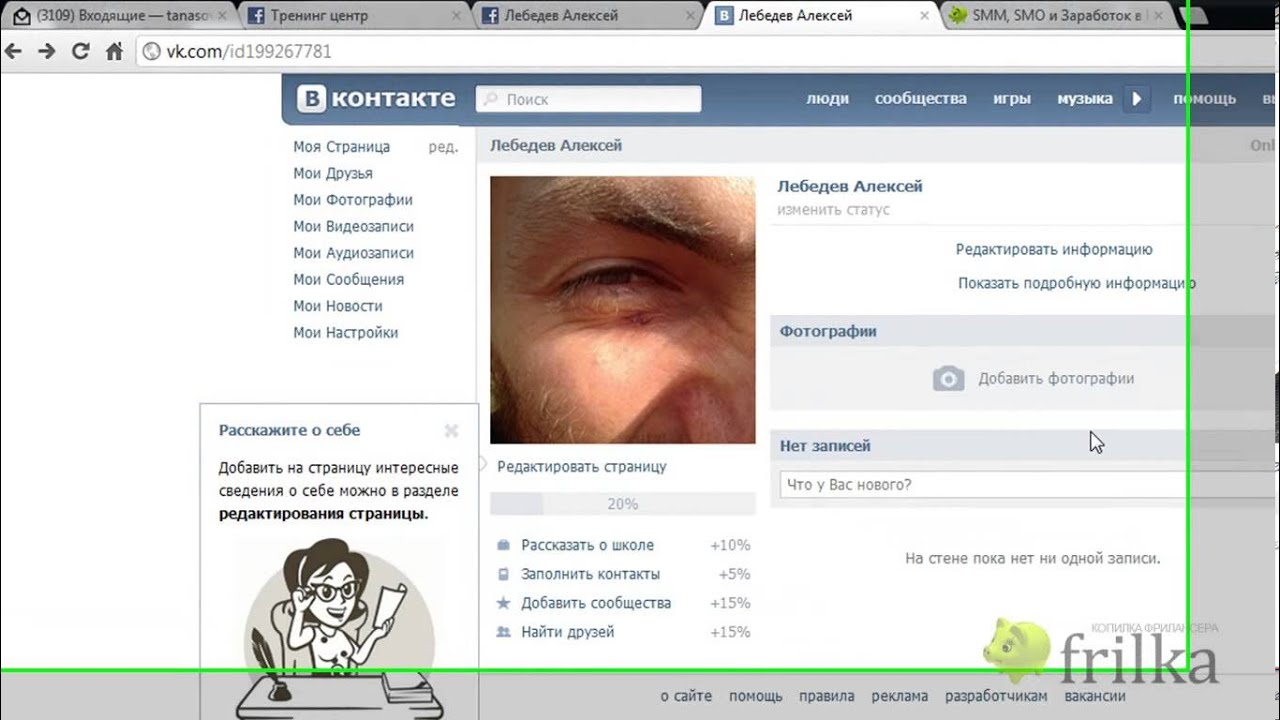Open правила footer link

point(827,696)
